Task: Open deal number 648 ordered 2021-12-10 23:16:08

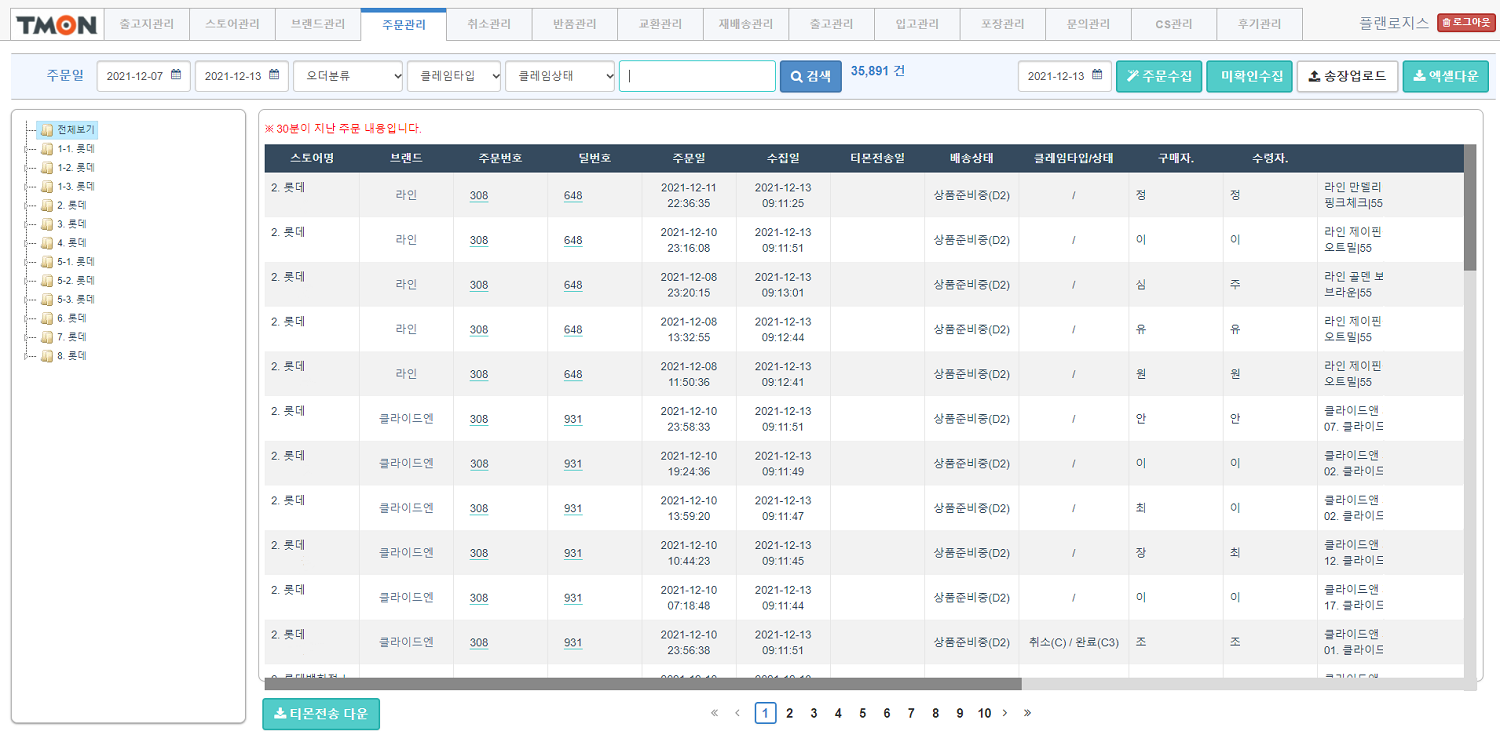Action: pyautogui.click(x=573, y=241)
